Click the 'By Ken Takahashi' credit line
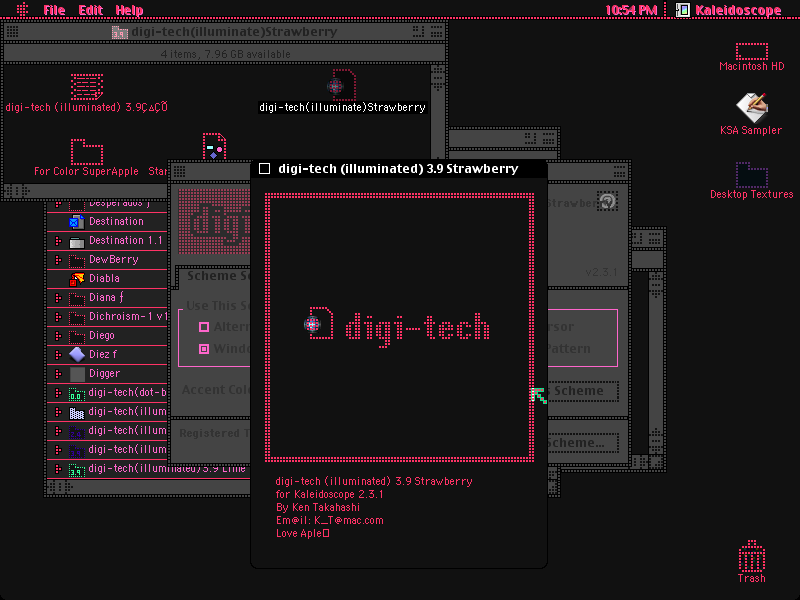The width and height of the screenshot is (800, 600). pos(318,508)
